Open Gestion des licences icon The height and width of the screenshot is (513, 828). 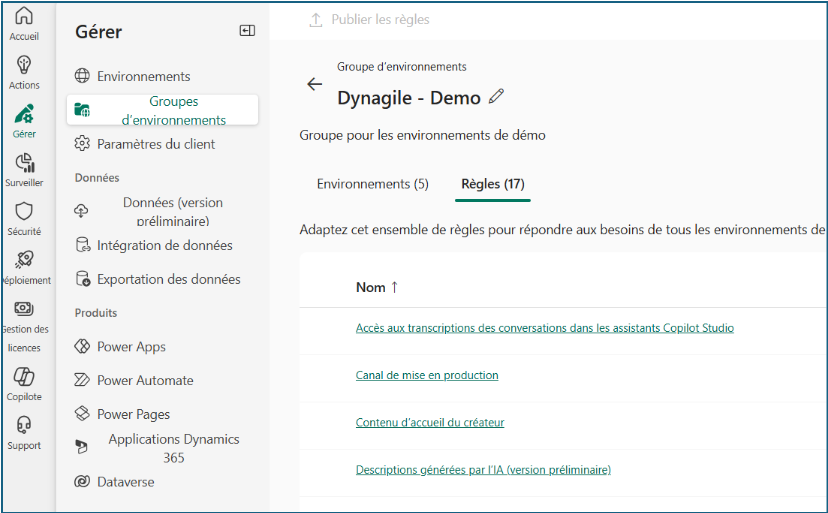coord(24,309)
